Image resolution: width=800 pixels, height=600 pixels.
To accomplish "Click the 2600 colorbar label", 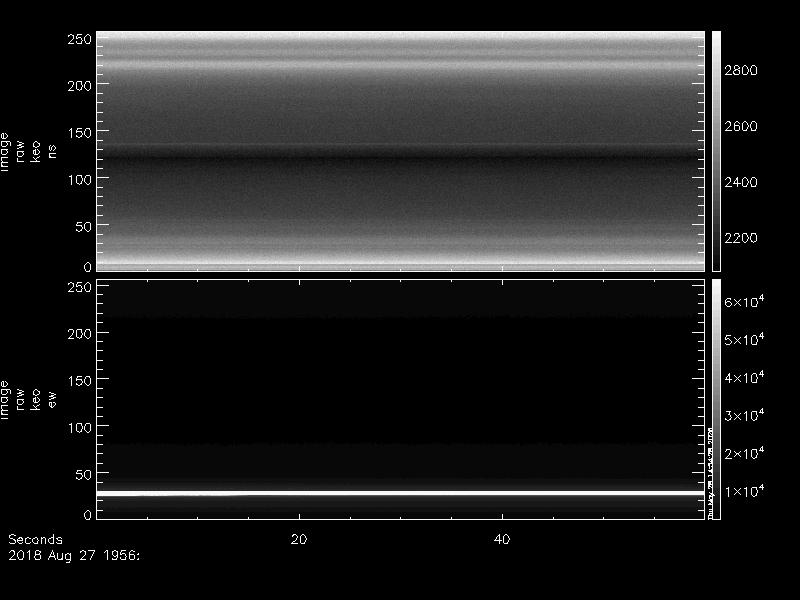I will (741, 127).
